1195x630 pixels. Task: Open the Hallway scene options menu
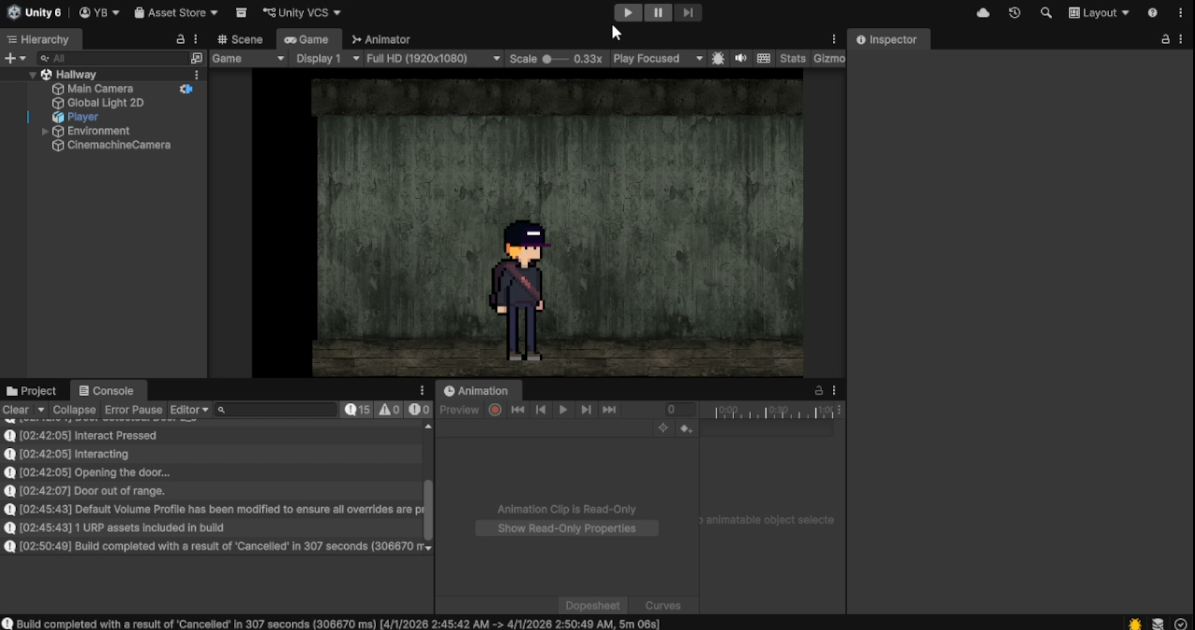(197, 75)
